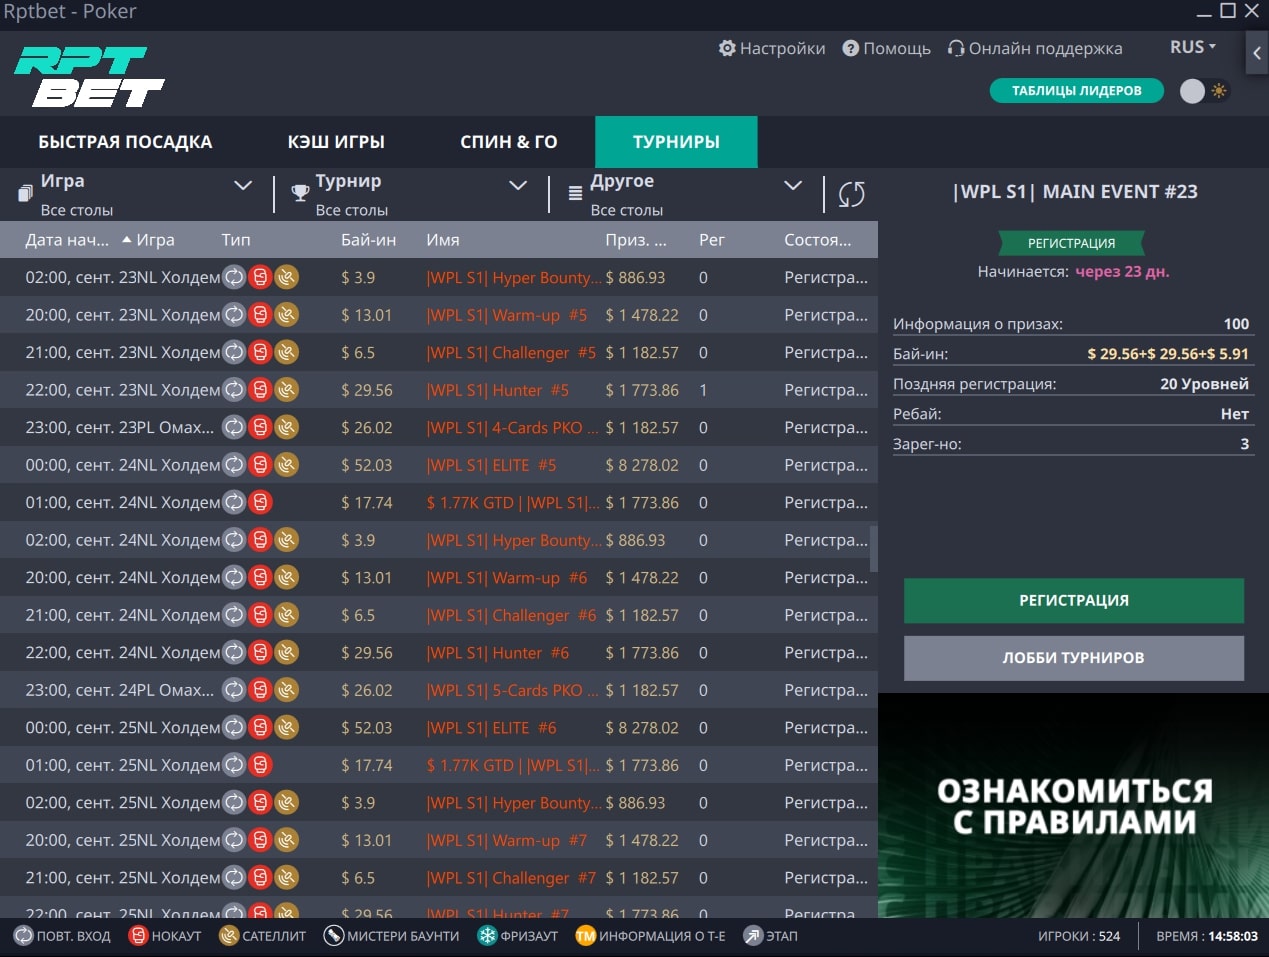Open Онлайн поддержка via headset icon
1269x957 pixels.
click(x=956, y=48)
